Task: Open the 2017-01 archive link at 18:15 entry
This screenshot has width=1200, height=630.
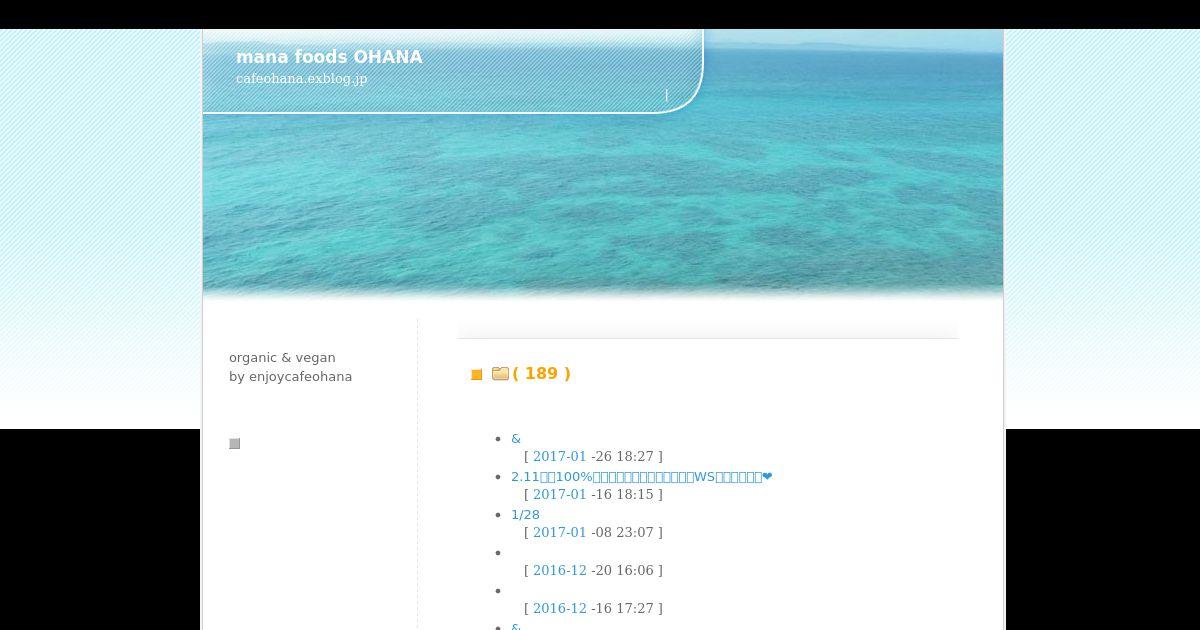Action: tap(559, 494)
